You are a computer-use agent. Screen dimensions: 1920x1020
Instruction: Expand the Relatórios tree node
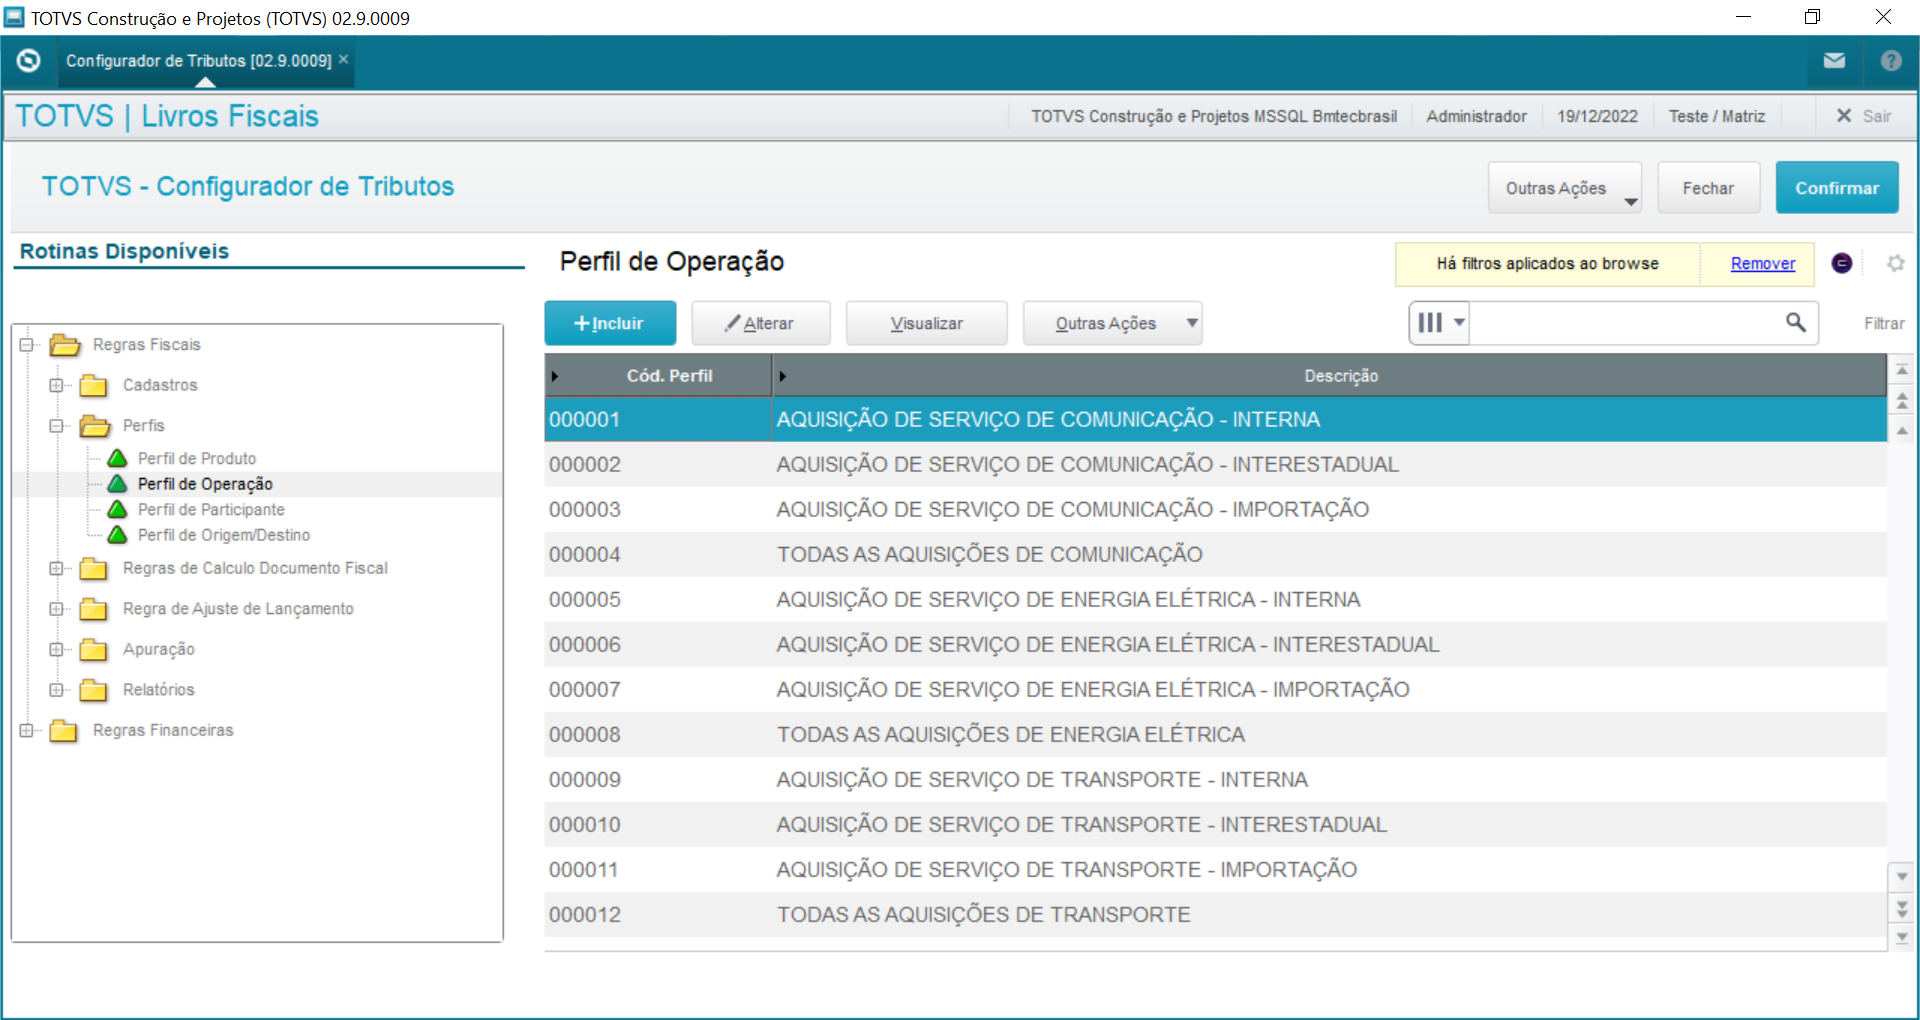tap(56, 690)
